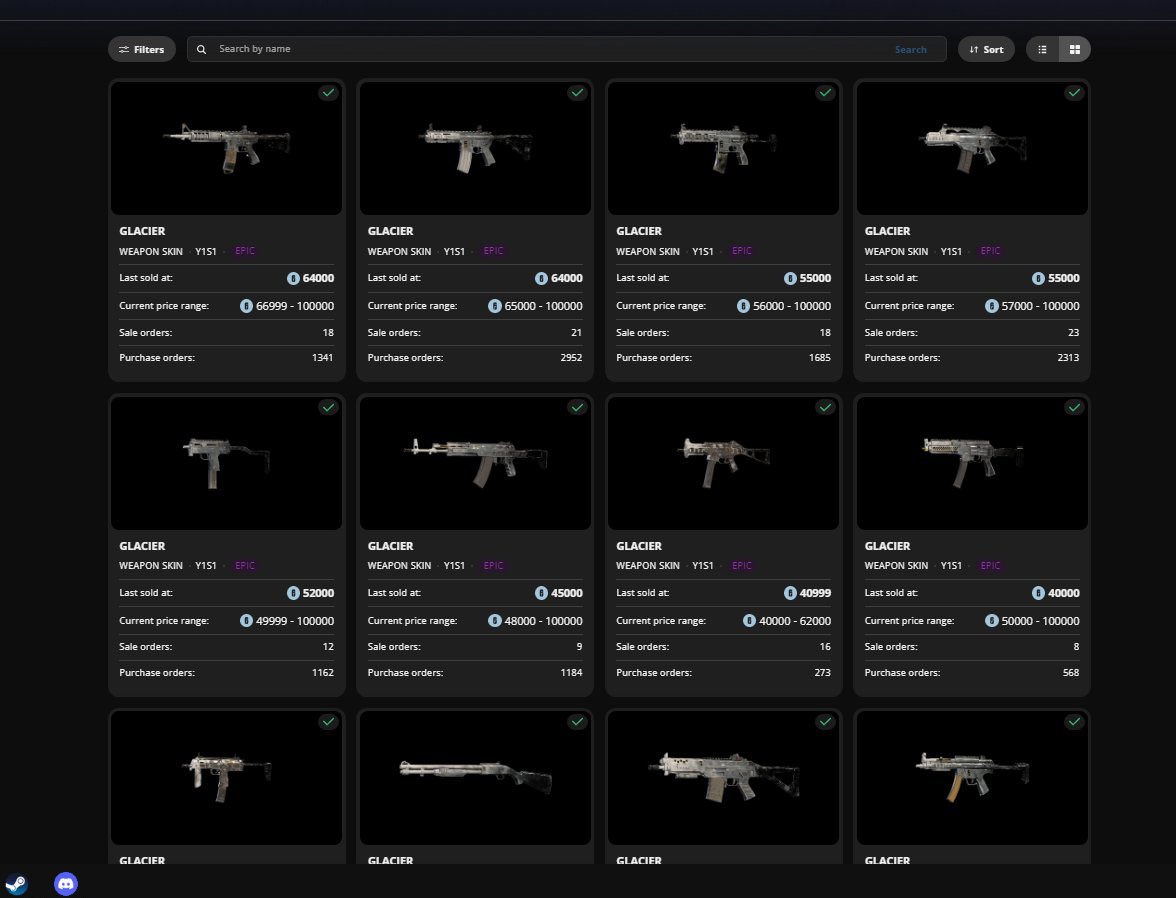Open the Filters panel
Viewport: 1176px width, 898px height.
(142, 50)
